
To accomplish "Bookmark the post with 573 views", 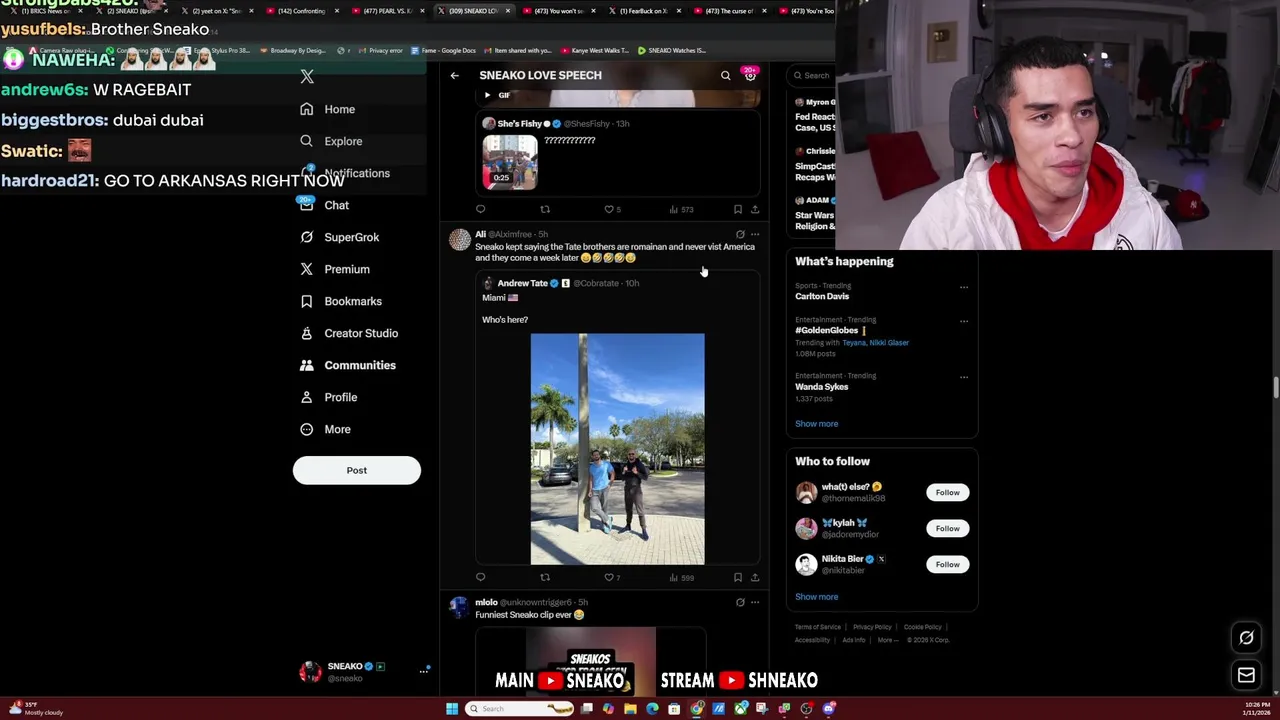I will click(738, 209).
